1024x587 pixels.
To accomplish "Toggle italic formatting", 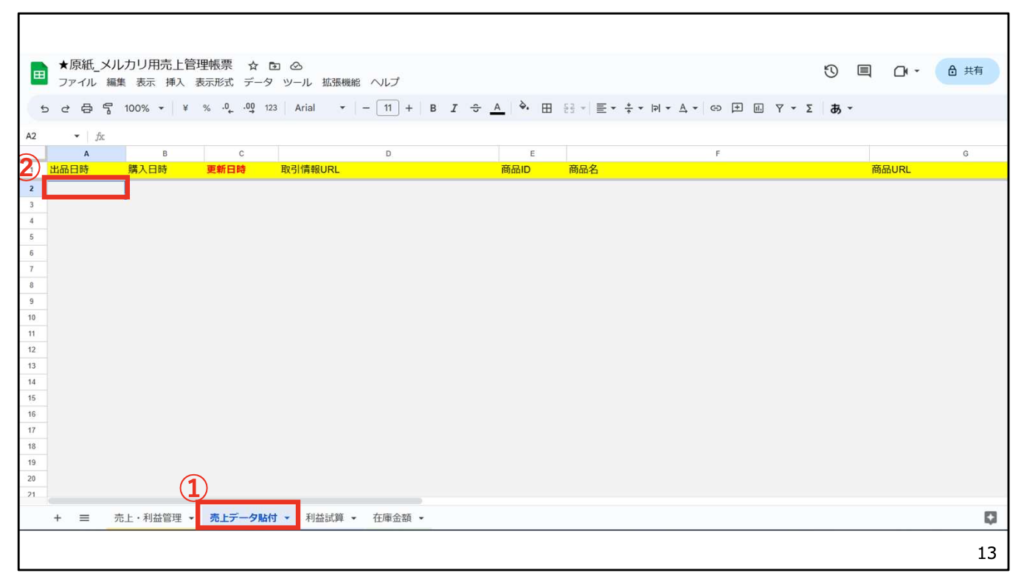I will click(x=454, y=108).
